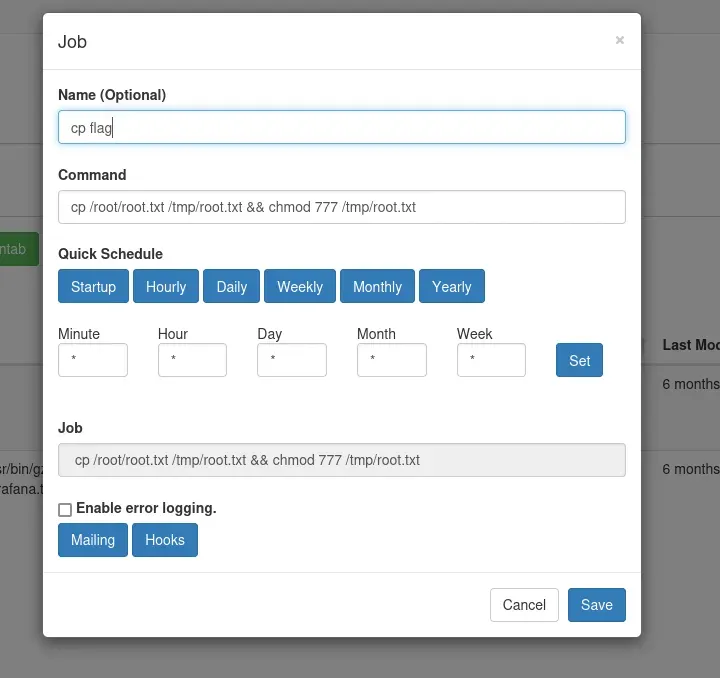Viewport: 720px width, 678px height.
Task: Click the Minute field
Action: tap(93, 360)
